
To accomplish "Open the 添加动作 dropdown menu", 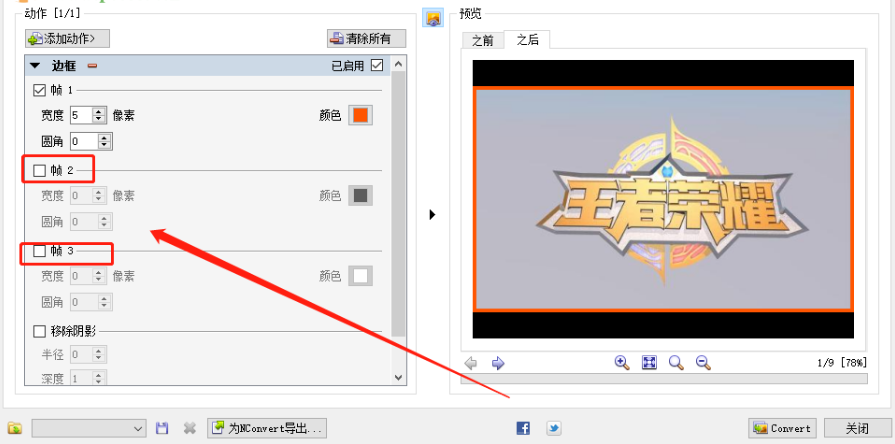I will coord(67,39).
